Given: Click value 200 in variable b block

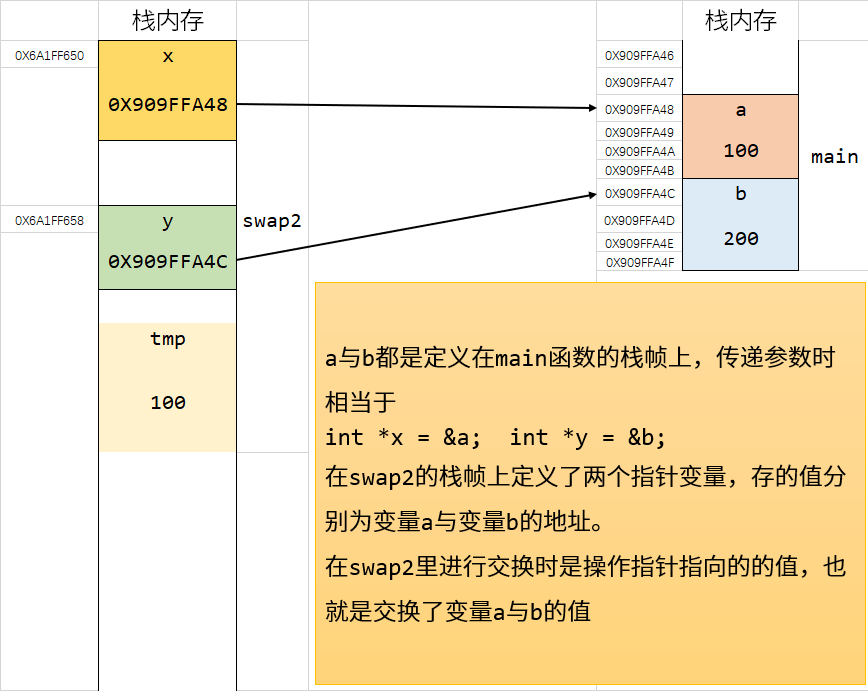Looking at the screenshot, I should tap(740, 239).
